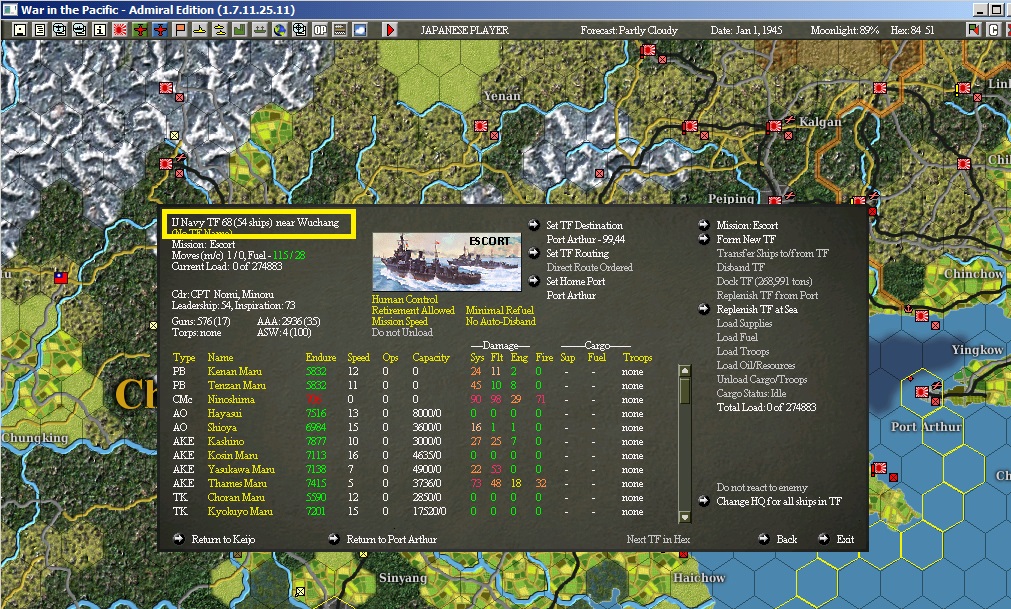Sort ship list by Speed column
Screen dimensions: 1011x609
coord(358,357)
